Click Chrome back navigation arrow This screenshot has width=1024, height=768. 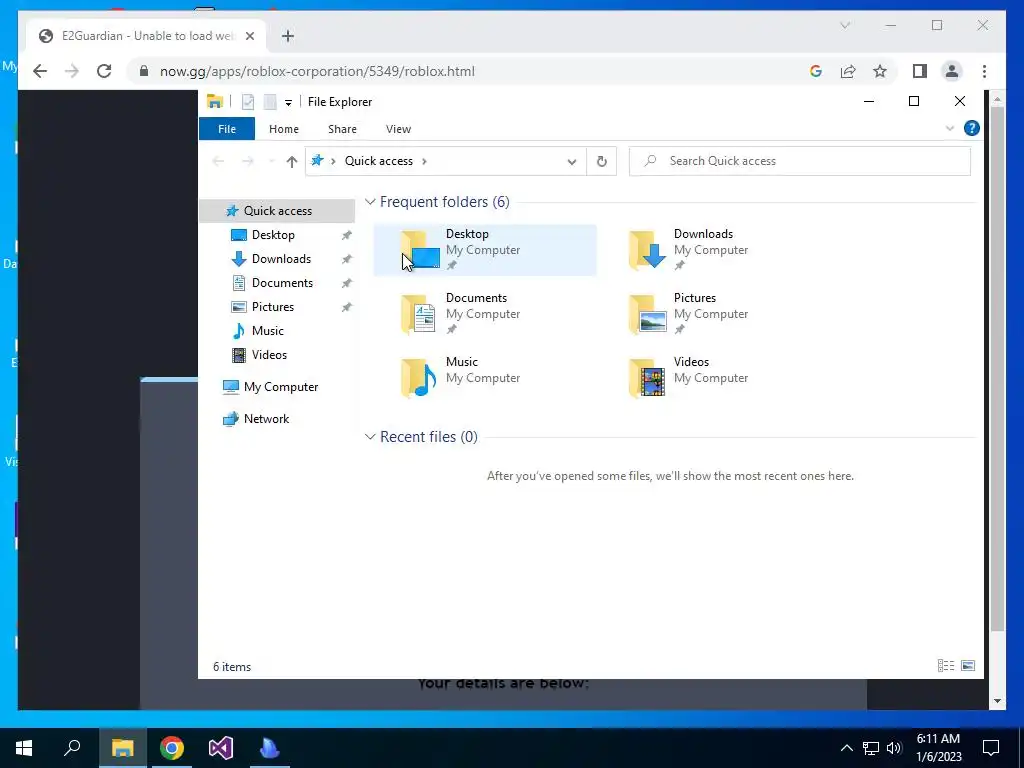point(40,71)
